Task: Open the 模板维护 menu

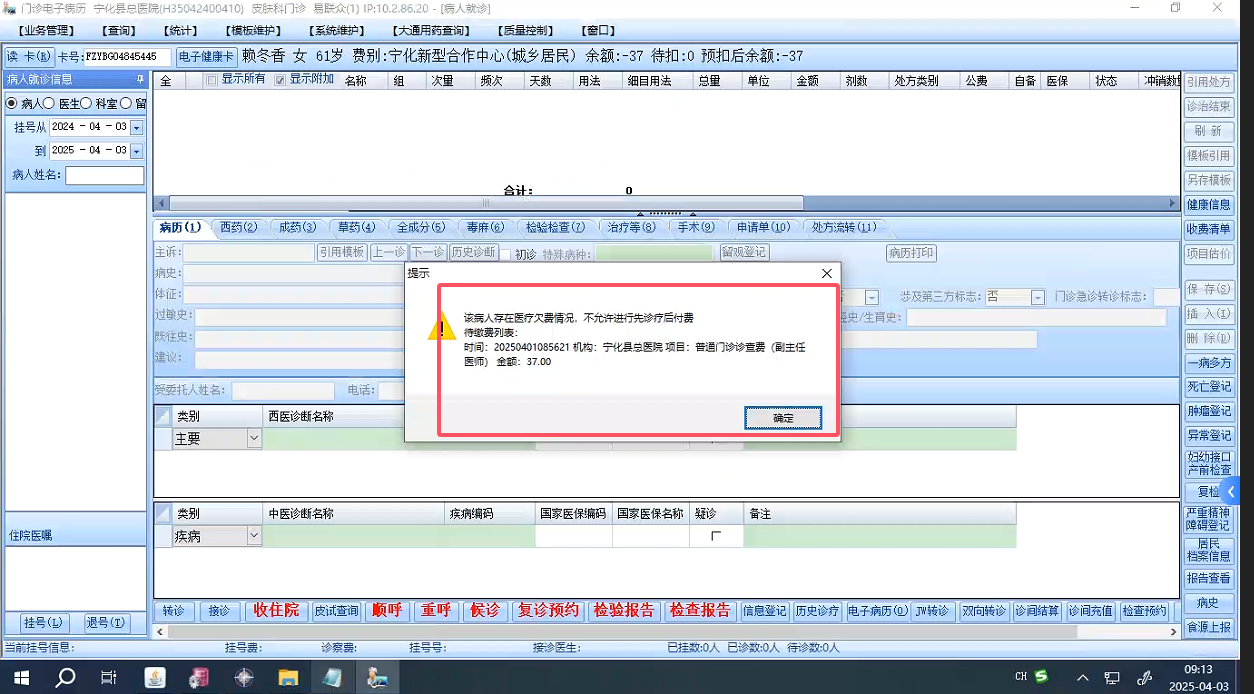Action: [253, 31]
